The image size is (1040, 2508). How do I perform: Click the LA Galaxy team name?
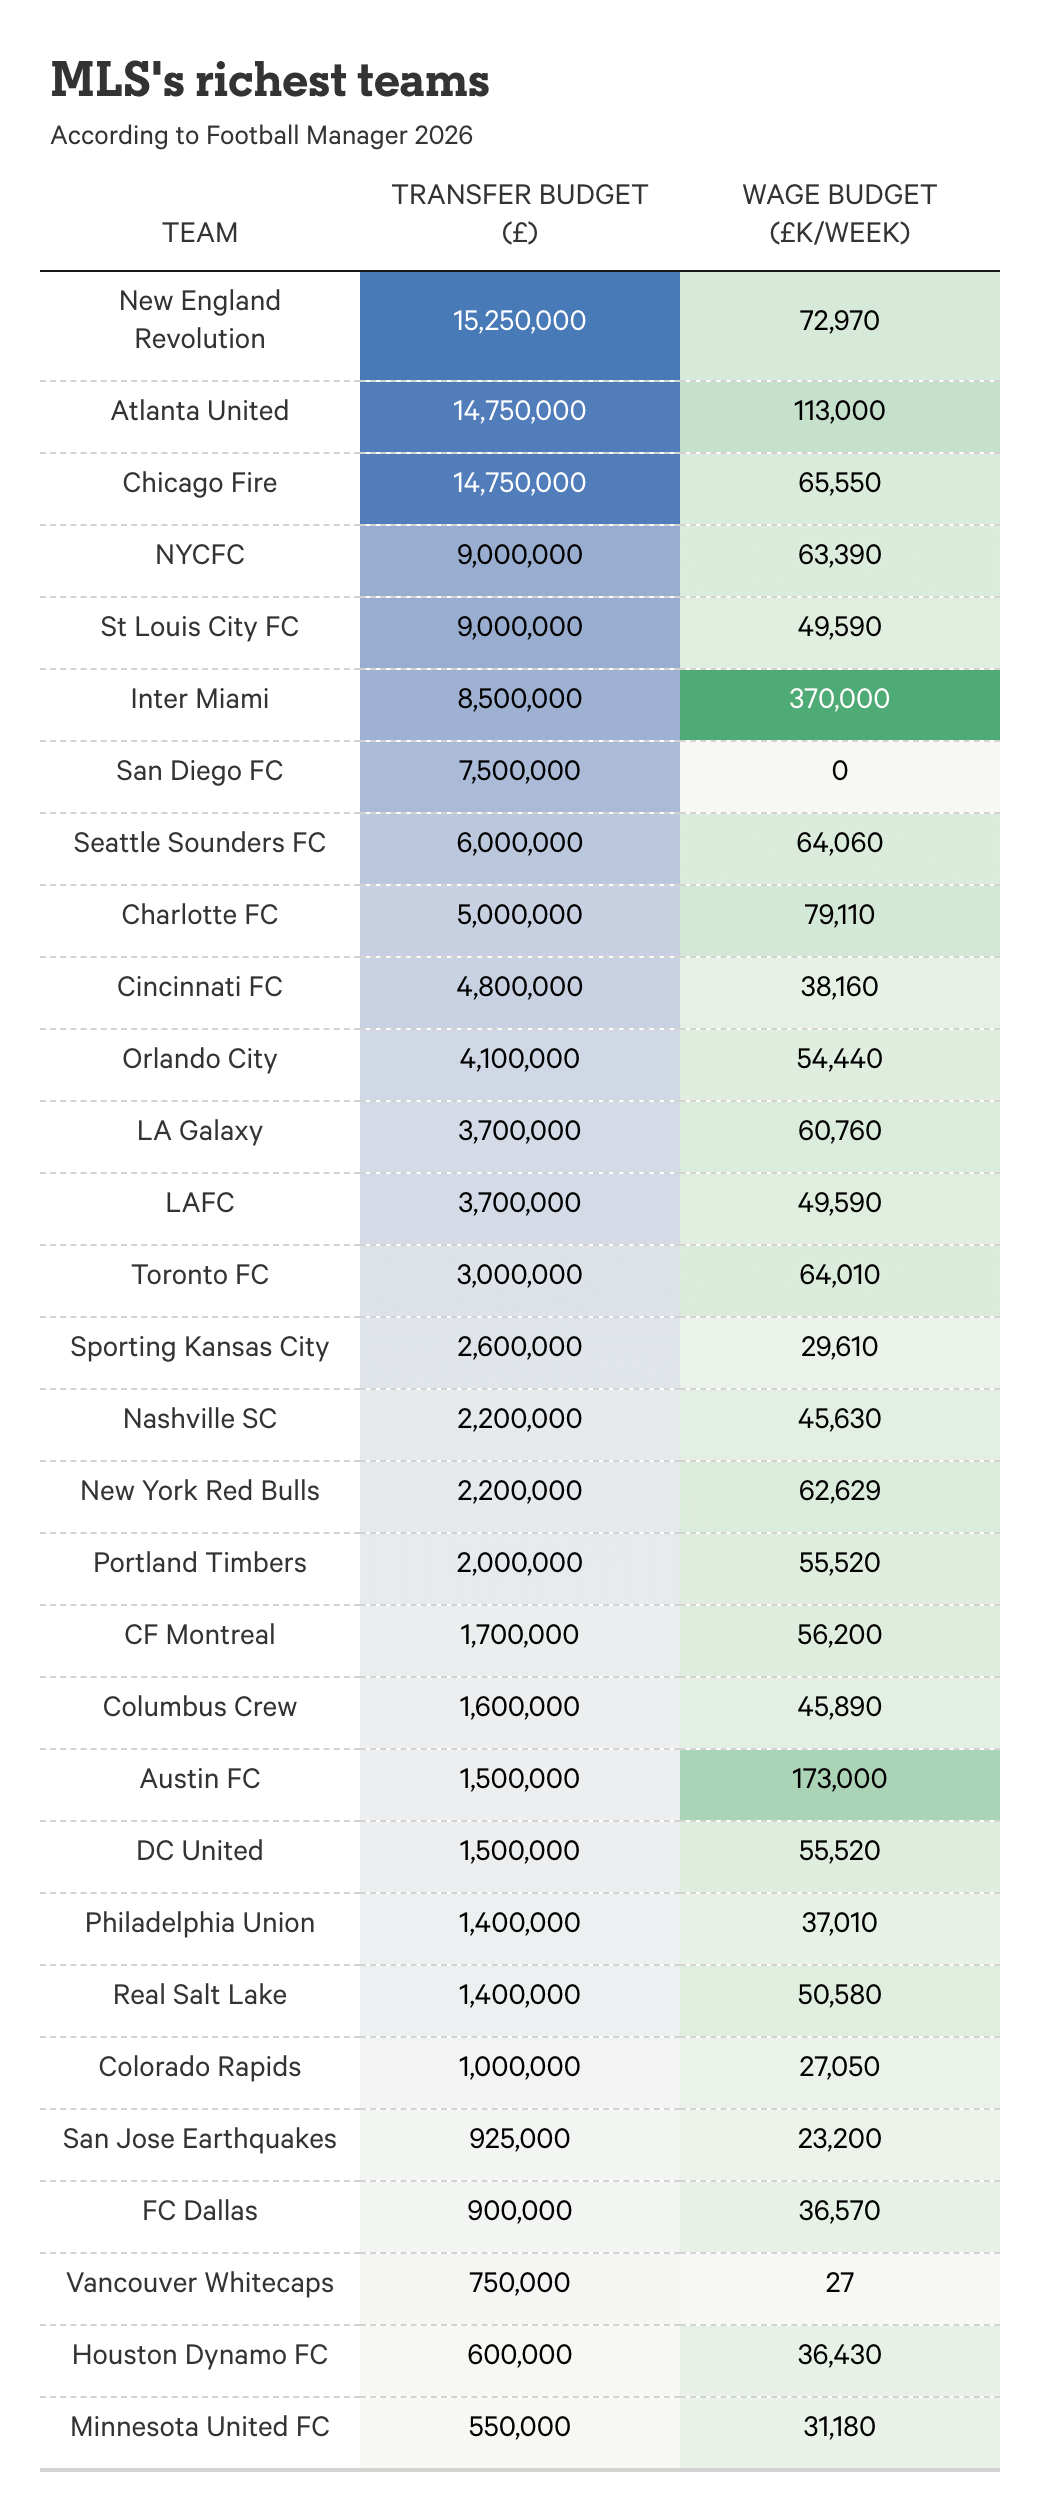(200, 1130)
